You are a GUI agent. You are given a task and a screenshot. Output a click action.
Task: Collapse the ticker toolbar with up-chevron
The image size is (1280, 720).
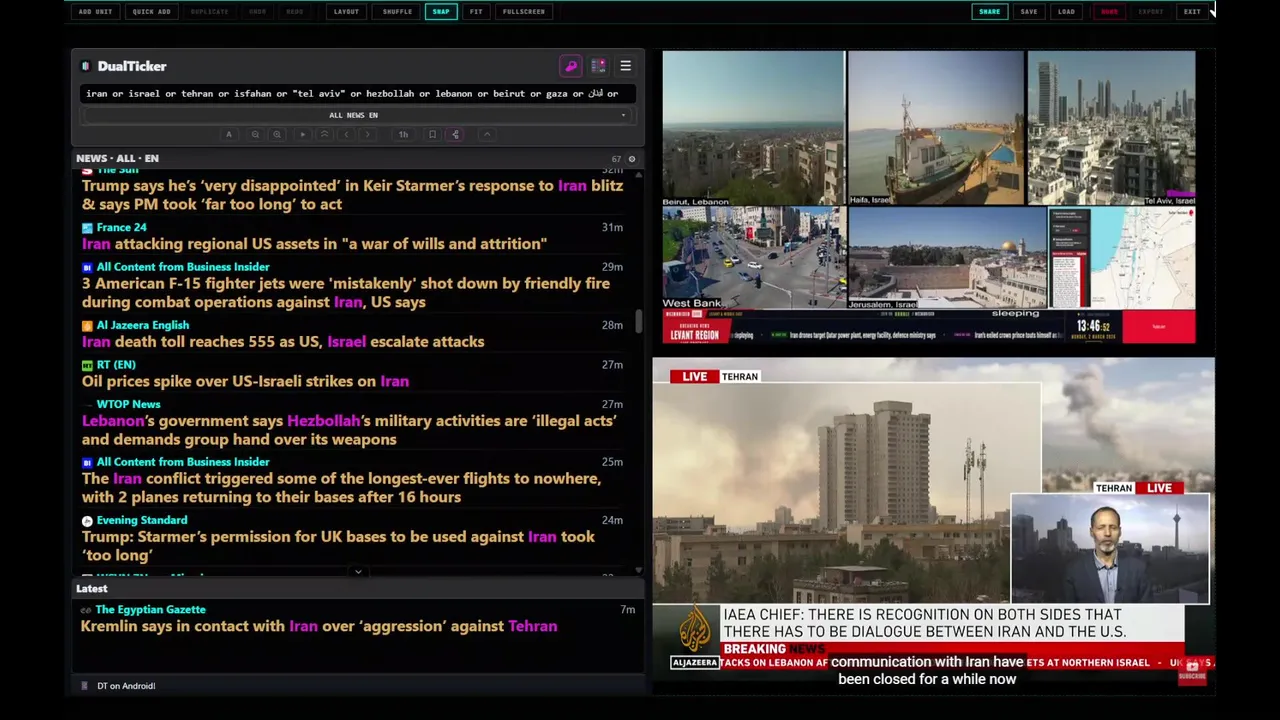[x=487, y=135]
